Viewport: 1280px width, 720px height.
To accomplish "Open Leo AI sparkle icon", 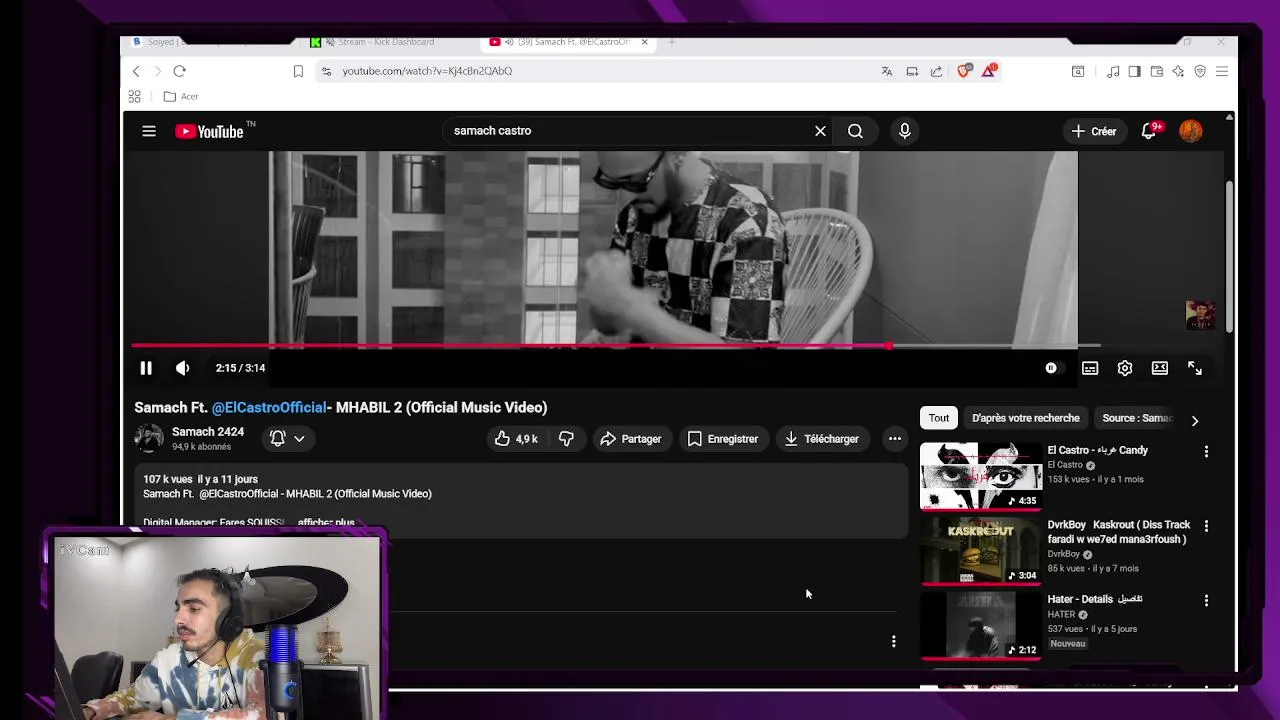I will pos(1178,71).
